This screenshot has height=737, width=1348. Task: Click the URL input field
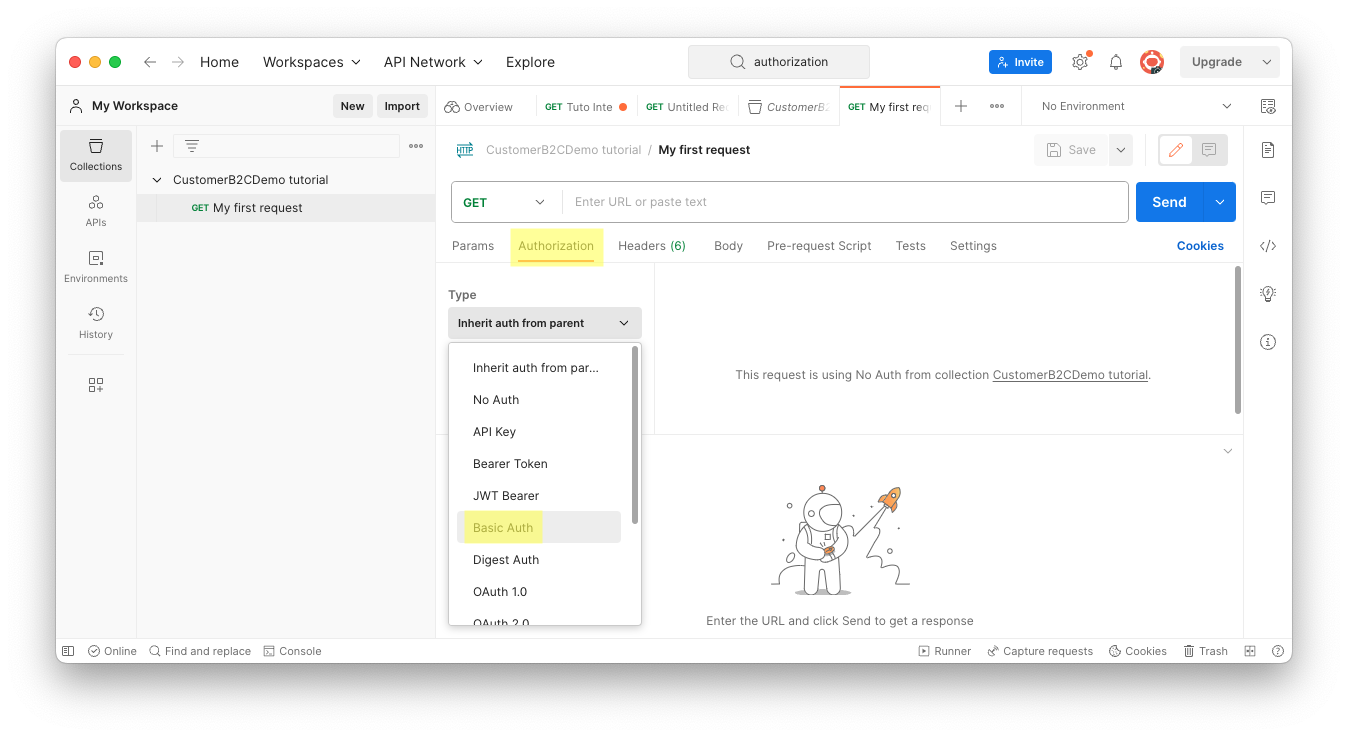[x=845, y=202]
